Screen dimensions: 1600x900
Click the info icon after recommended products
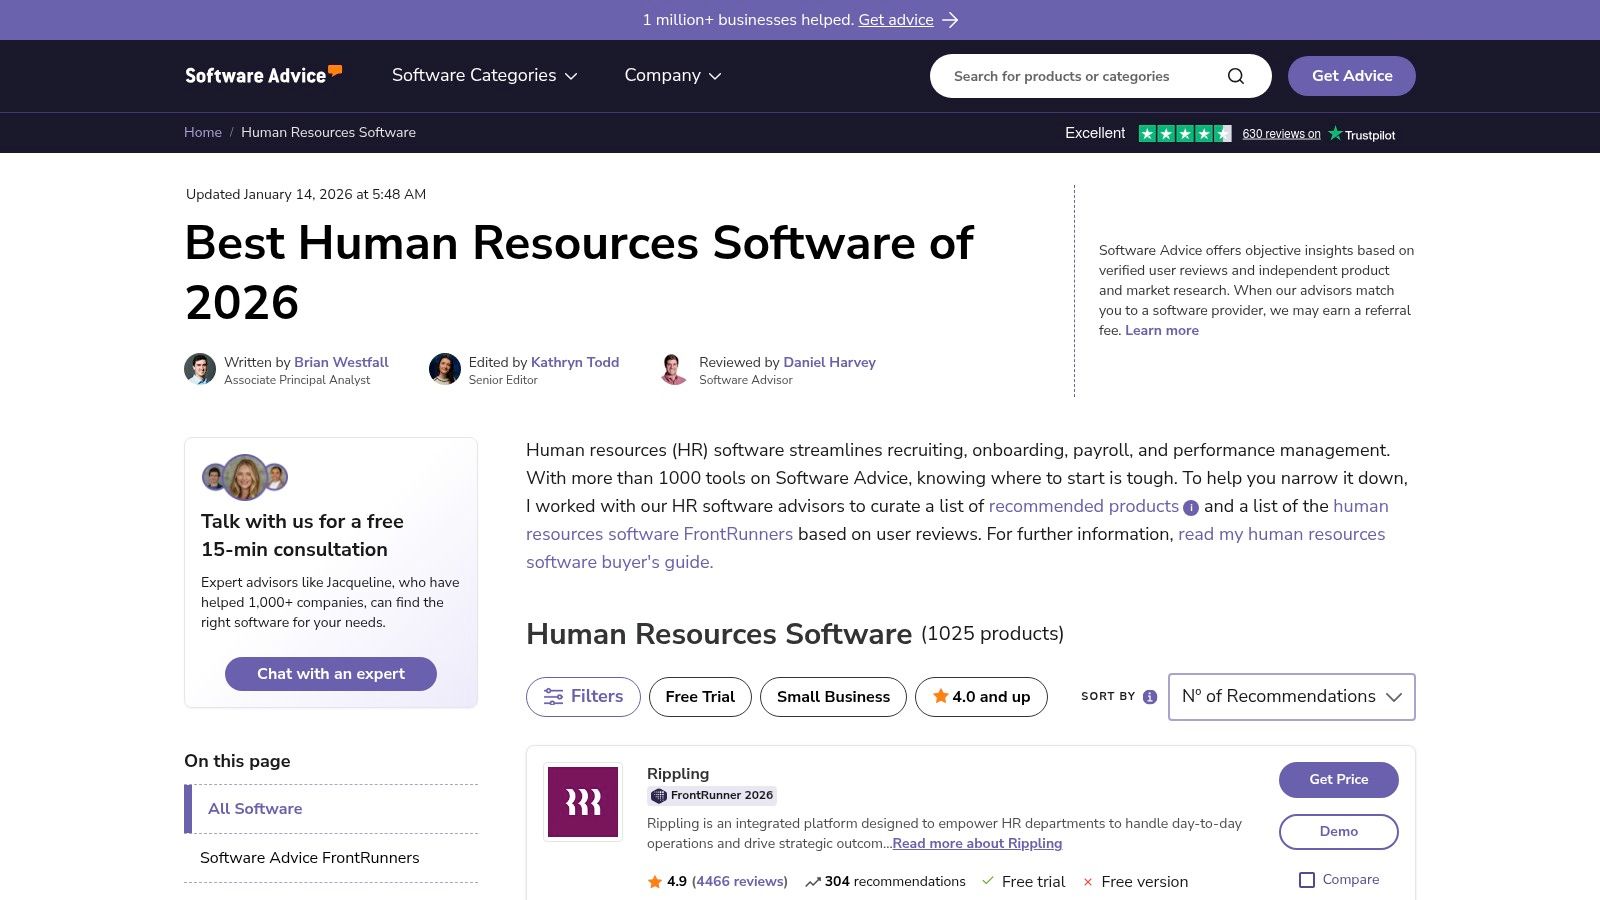coord(1190,508)
